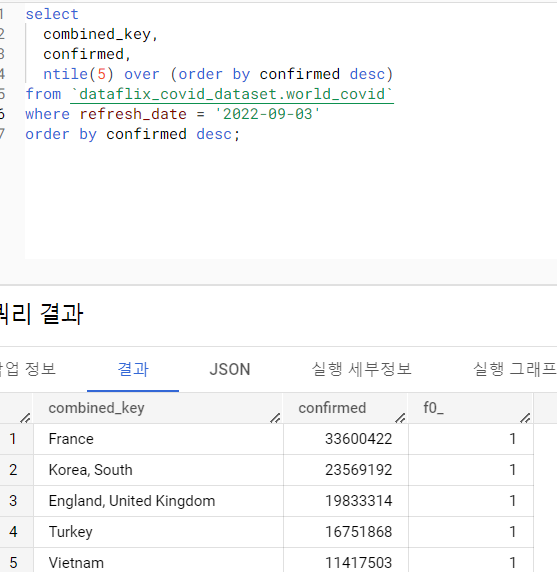
Task: Open the 실행 그래프 tab
Action: [x=514, y=369]
